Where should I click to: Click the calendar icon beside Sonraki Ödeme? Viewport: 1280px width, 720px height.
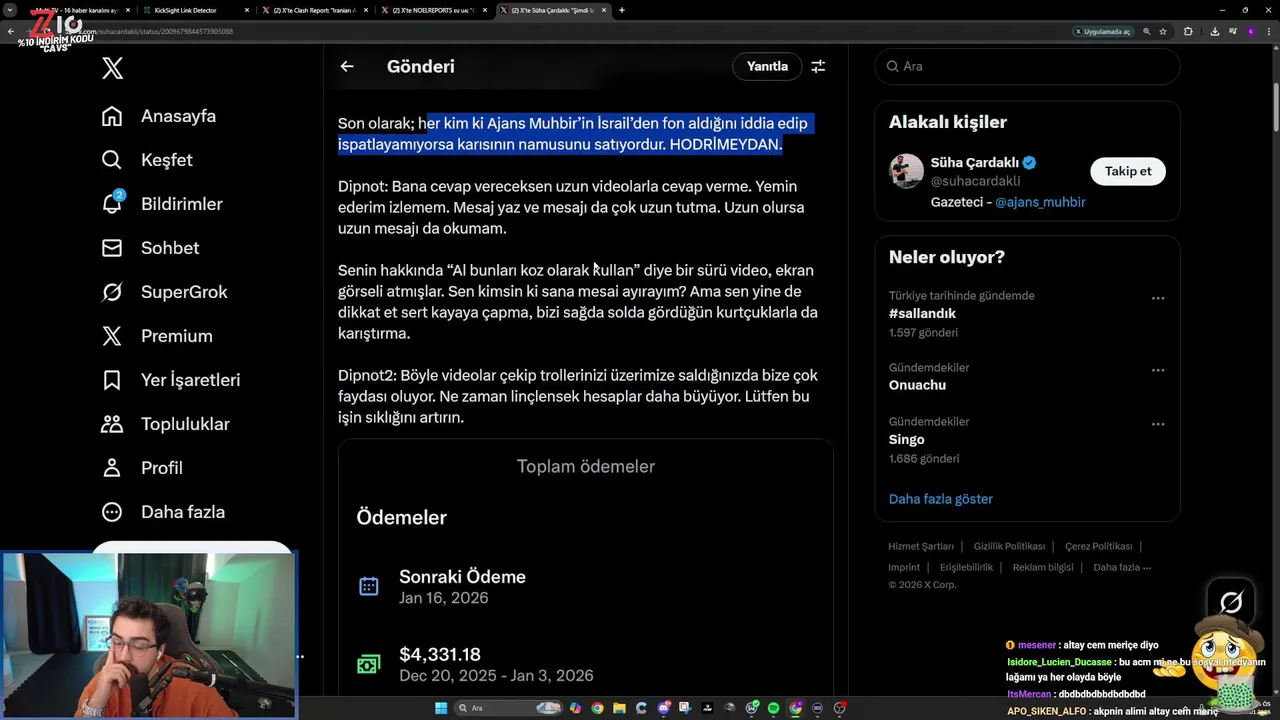(368, 587)
